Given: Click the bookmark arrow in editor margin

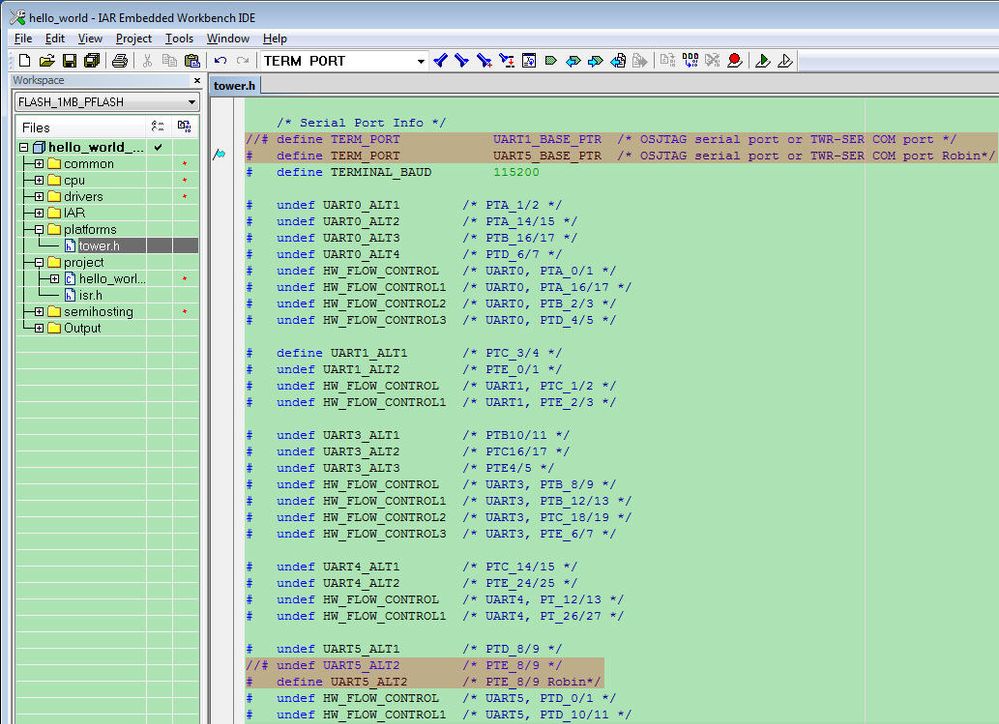Looking at the screenshot, I should (x=219, y=154).
